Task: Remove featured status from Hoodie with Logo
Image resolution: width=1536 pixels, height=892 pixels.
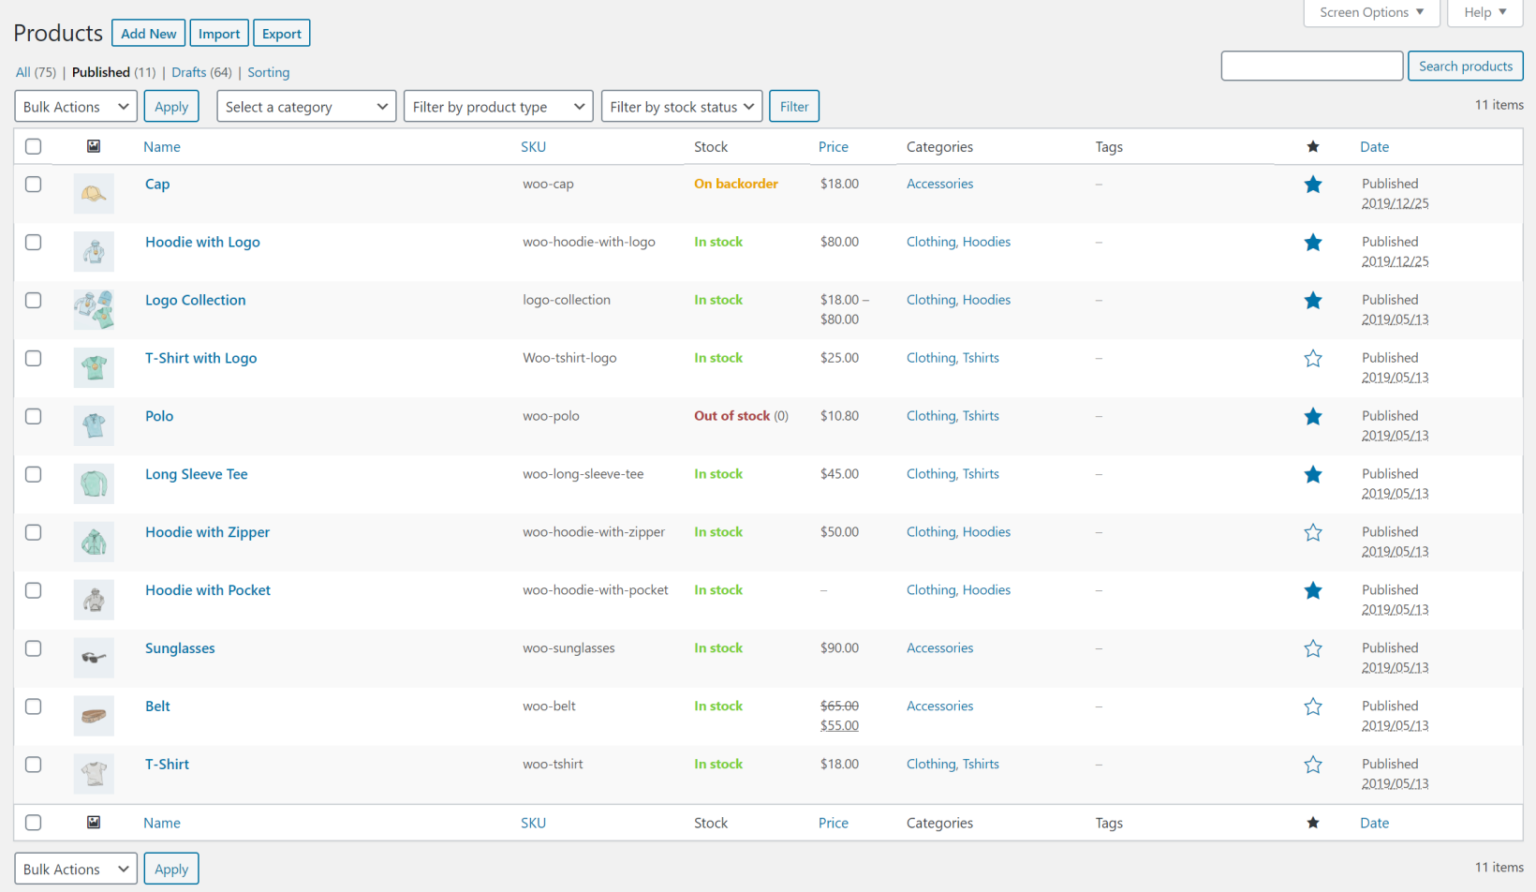Action: pyautogui.click(x=1313, y=242)
